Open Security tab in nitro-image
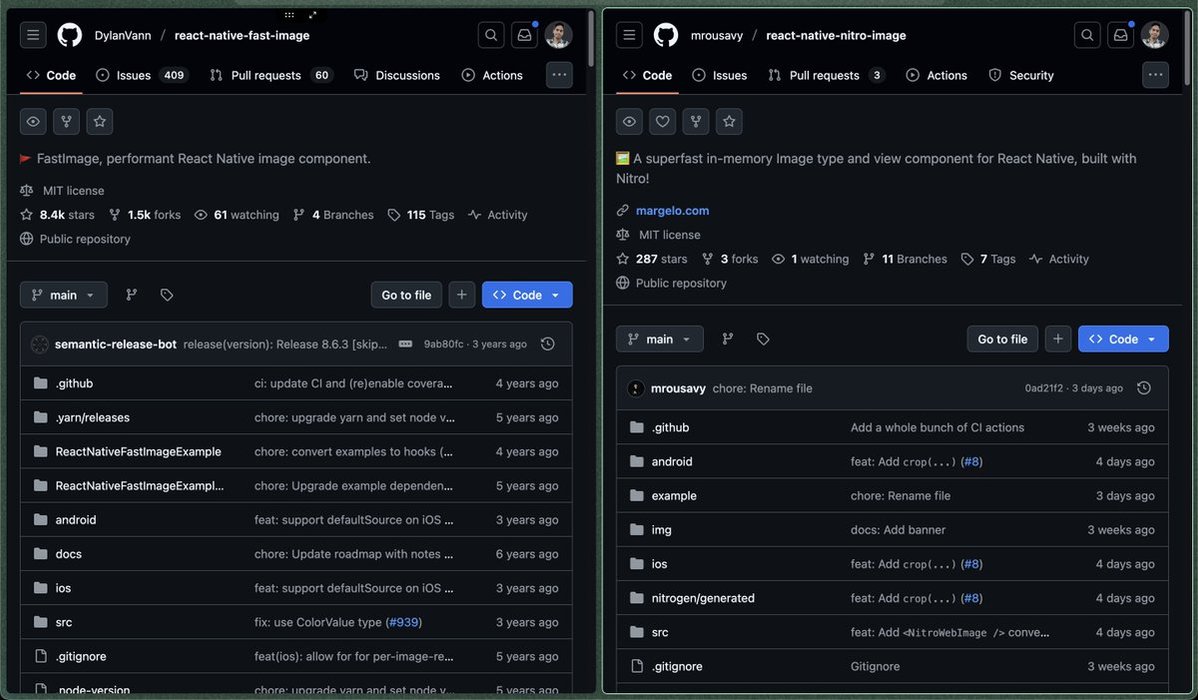1198x700 pixels. coord(1021,75)
